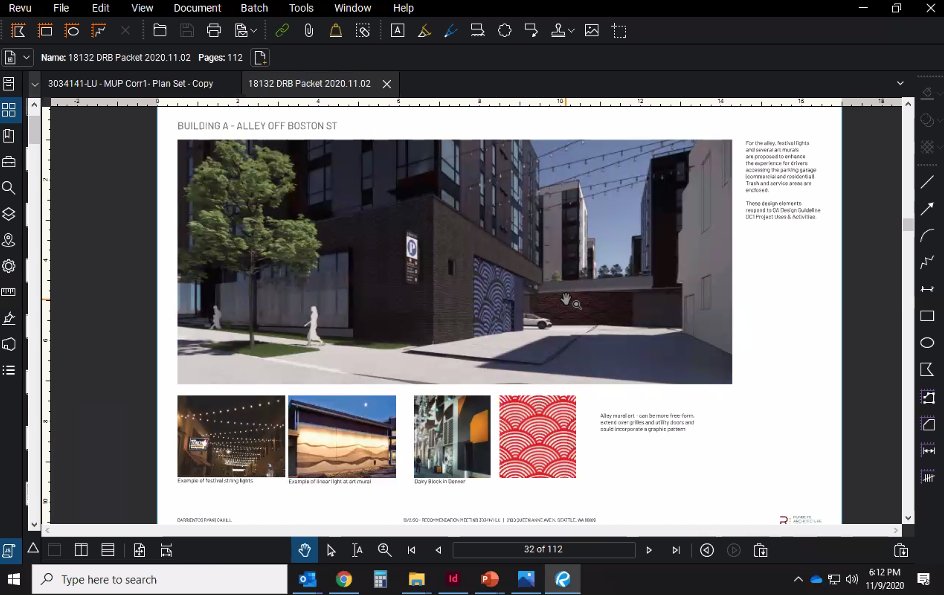
Task: Click the insert new page icon
Action: point(260,58)
